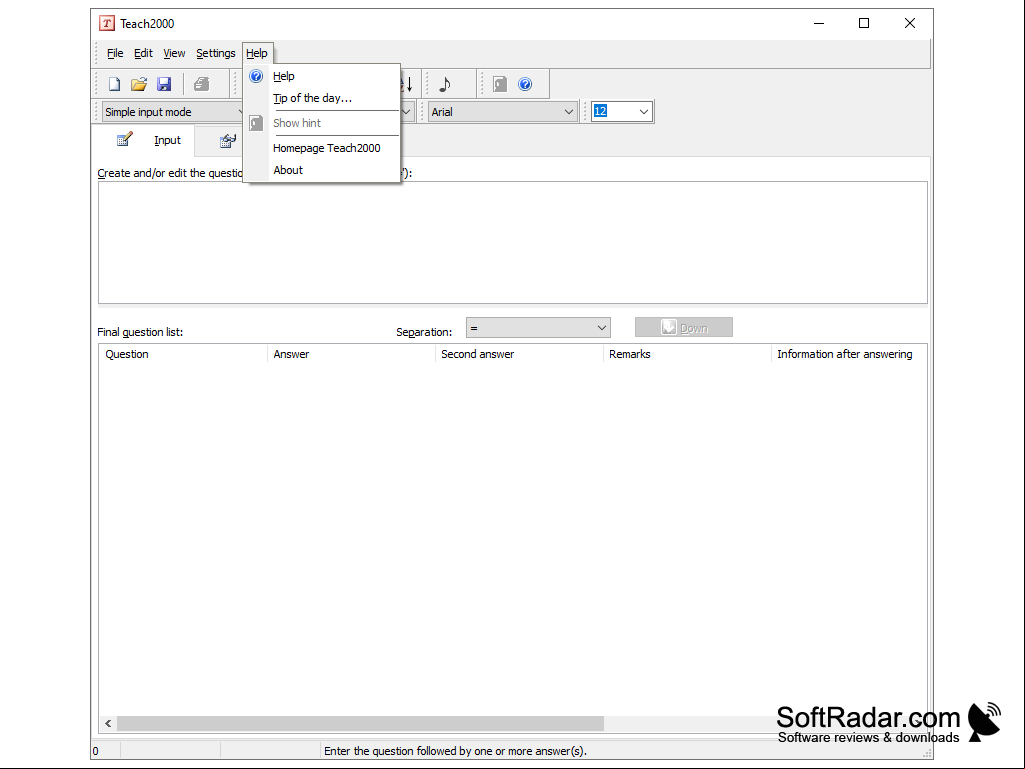The width and height of the screenshot is (1025, 769).
Task: Open the File menu
Action: (x=115, y=54)
